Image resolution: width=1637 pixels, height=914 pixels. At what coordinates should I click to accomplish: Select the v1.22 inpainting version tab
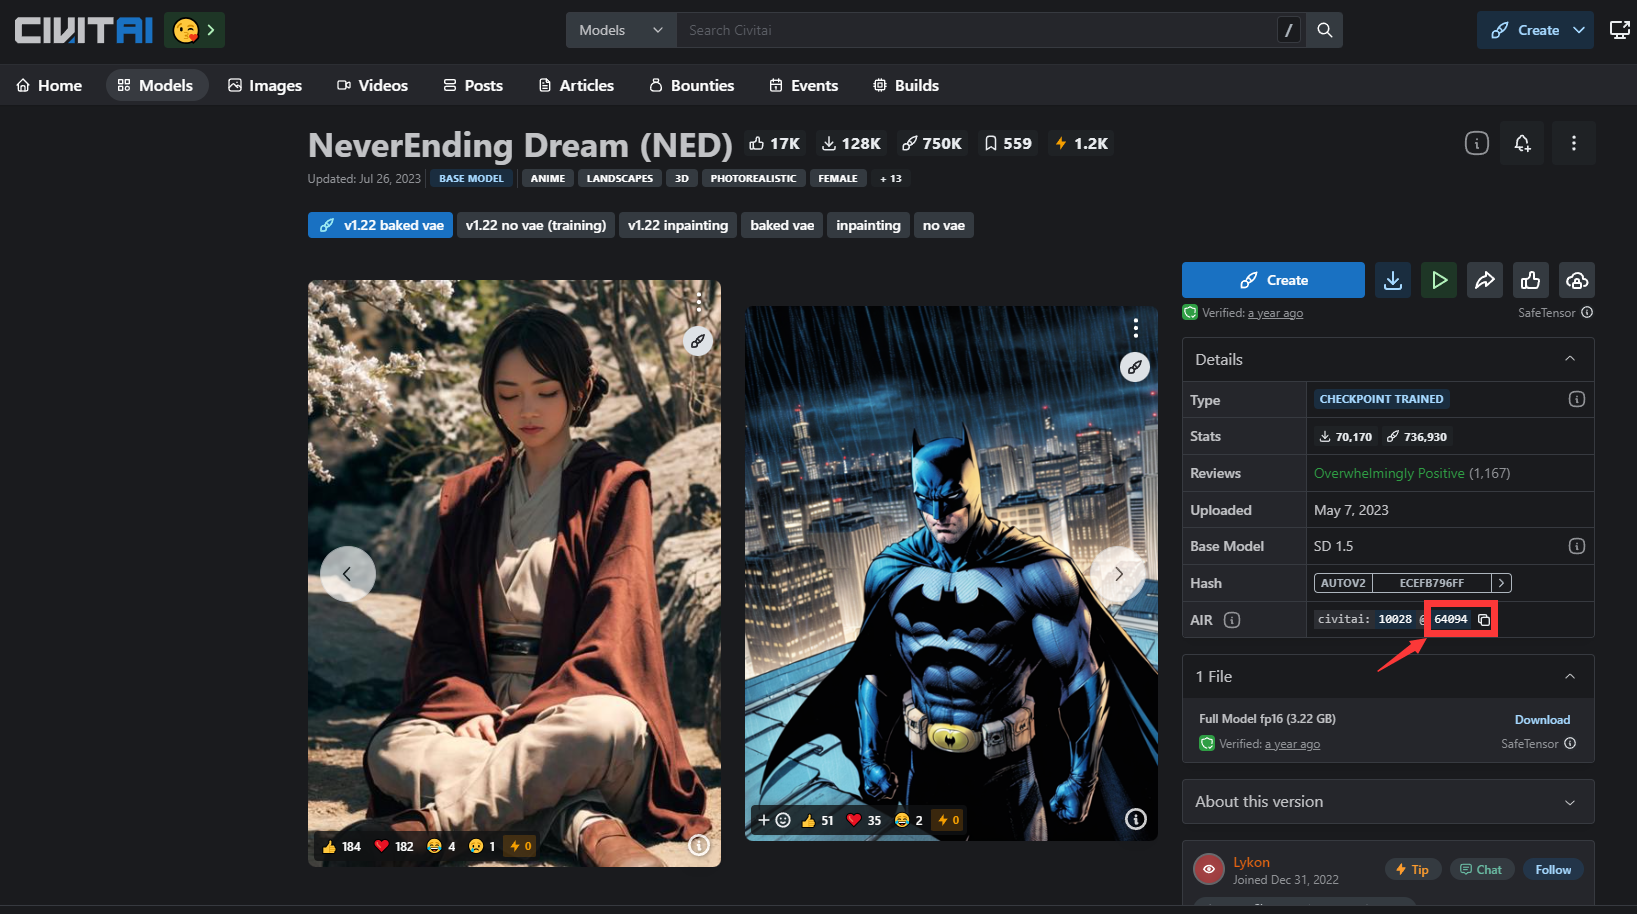coord(677,225)
